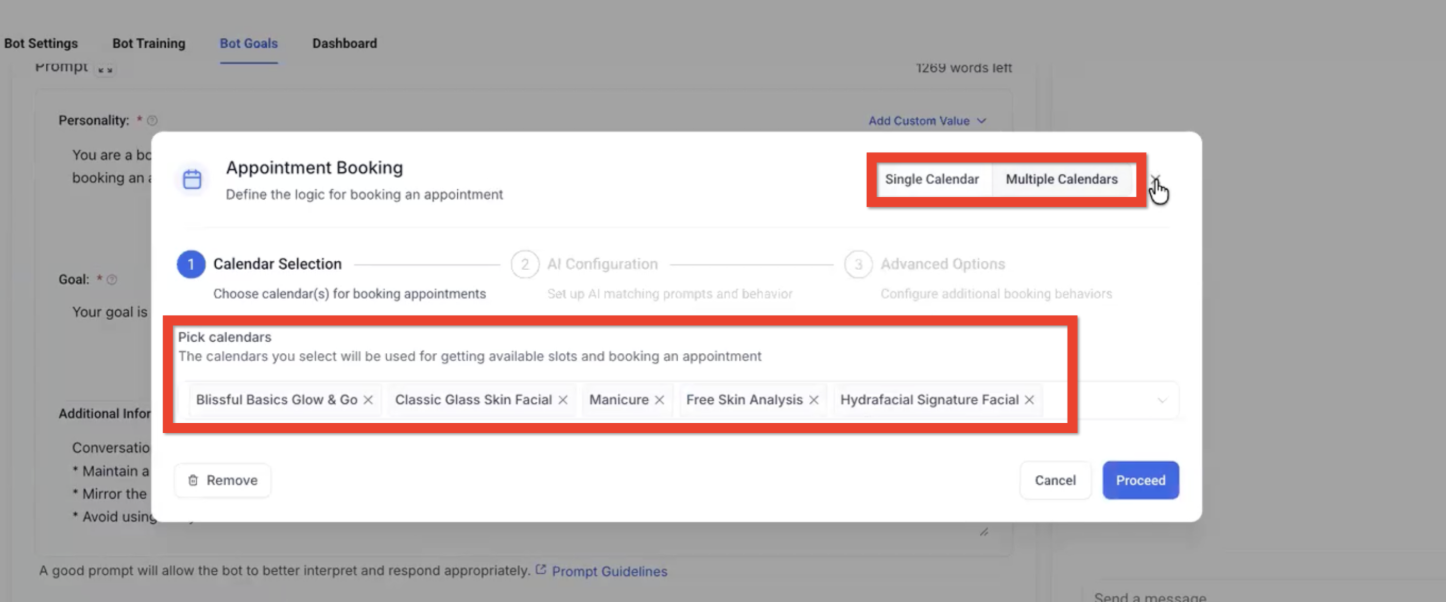Open the Add Custom Value dropdown

pos(927,121)
